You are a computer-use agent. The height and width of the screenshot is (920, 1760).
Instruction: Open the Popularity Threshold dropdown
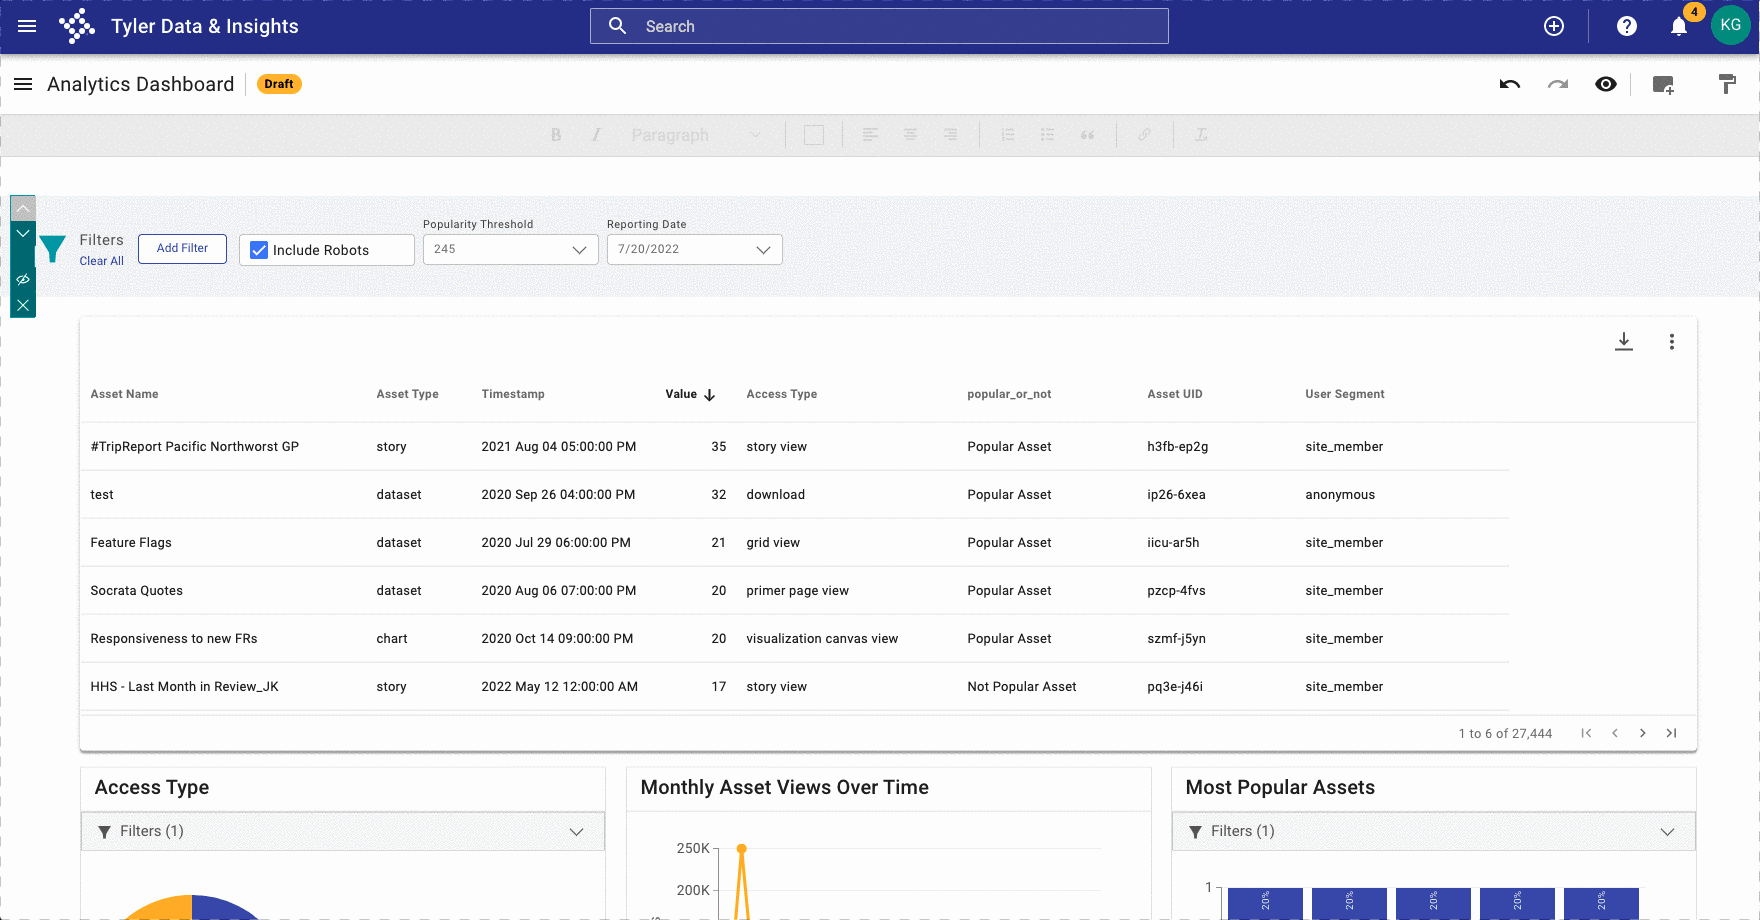click(510, 250)
